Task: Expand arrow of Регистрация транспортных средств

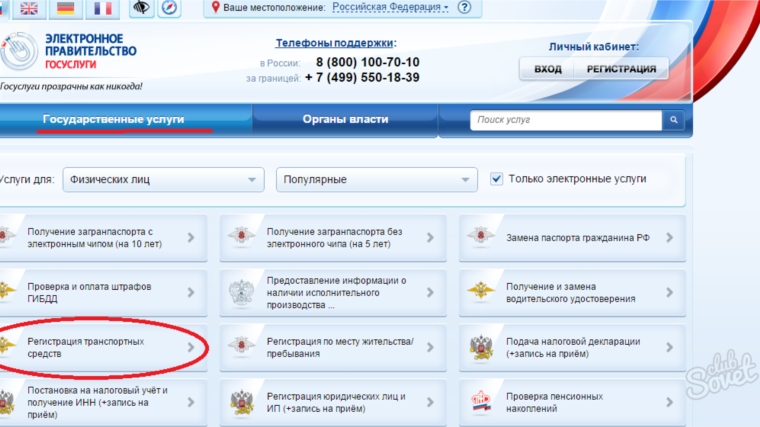Action: click(191, 347)
